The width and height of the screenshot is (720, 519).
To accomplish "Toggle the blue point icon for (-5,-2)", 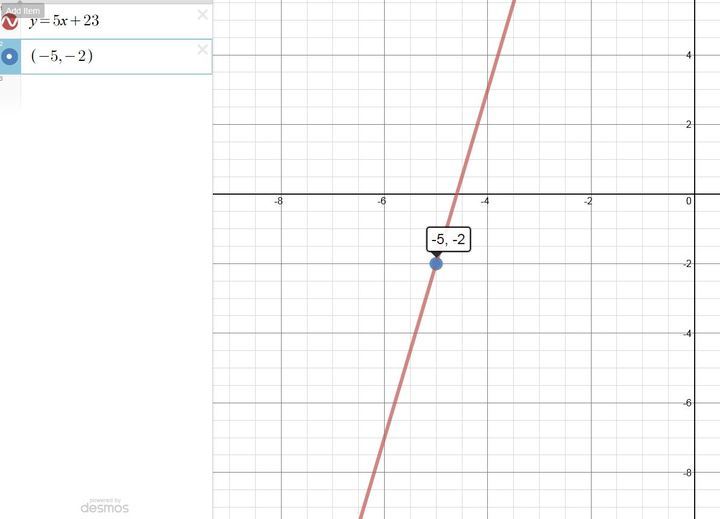I will point(10,57).
